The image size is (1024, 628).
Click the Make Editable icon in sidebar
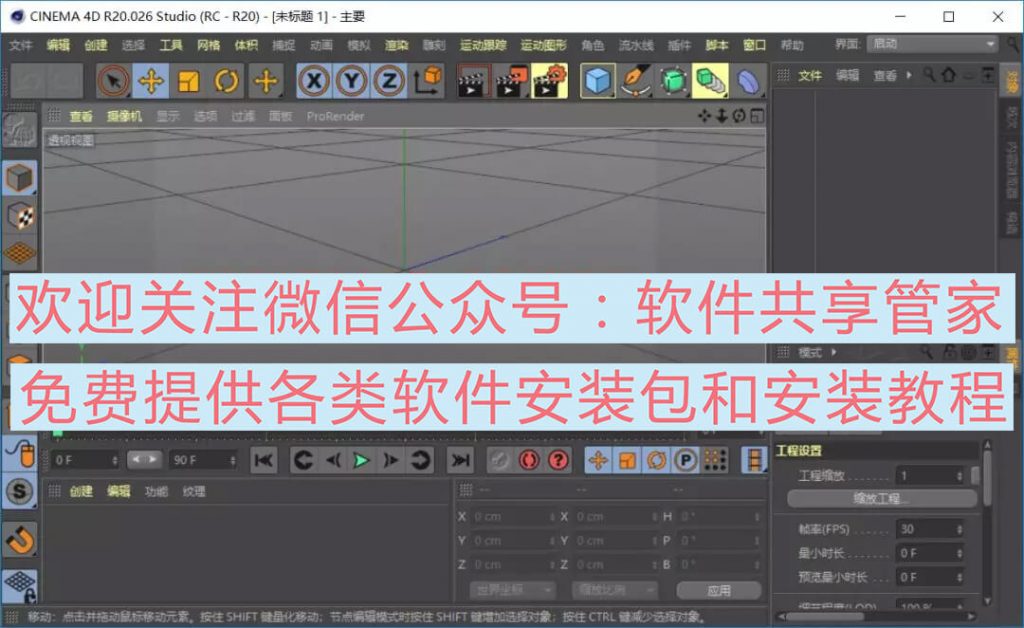[x=20, y=131]
